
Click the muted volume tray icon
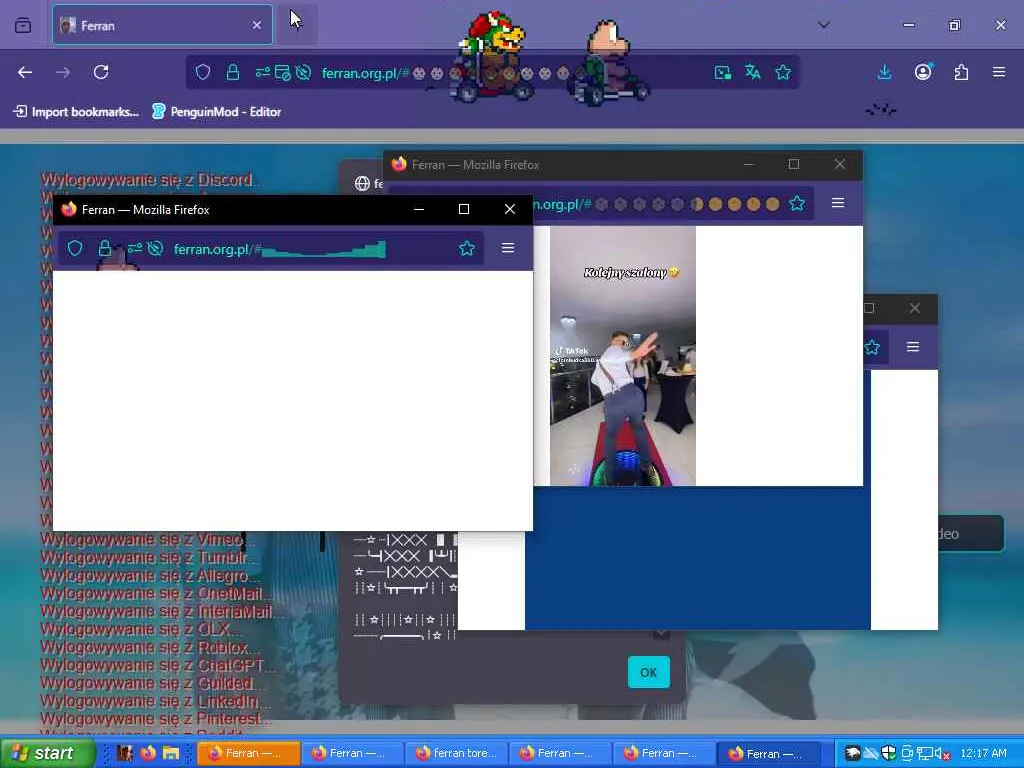(x=942, y=753)
